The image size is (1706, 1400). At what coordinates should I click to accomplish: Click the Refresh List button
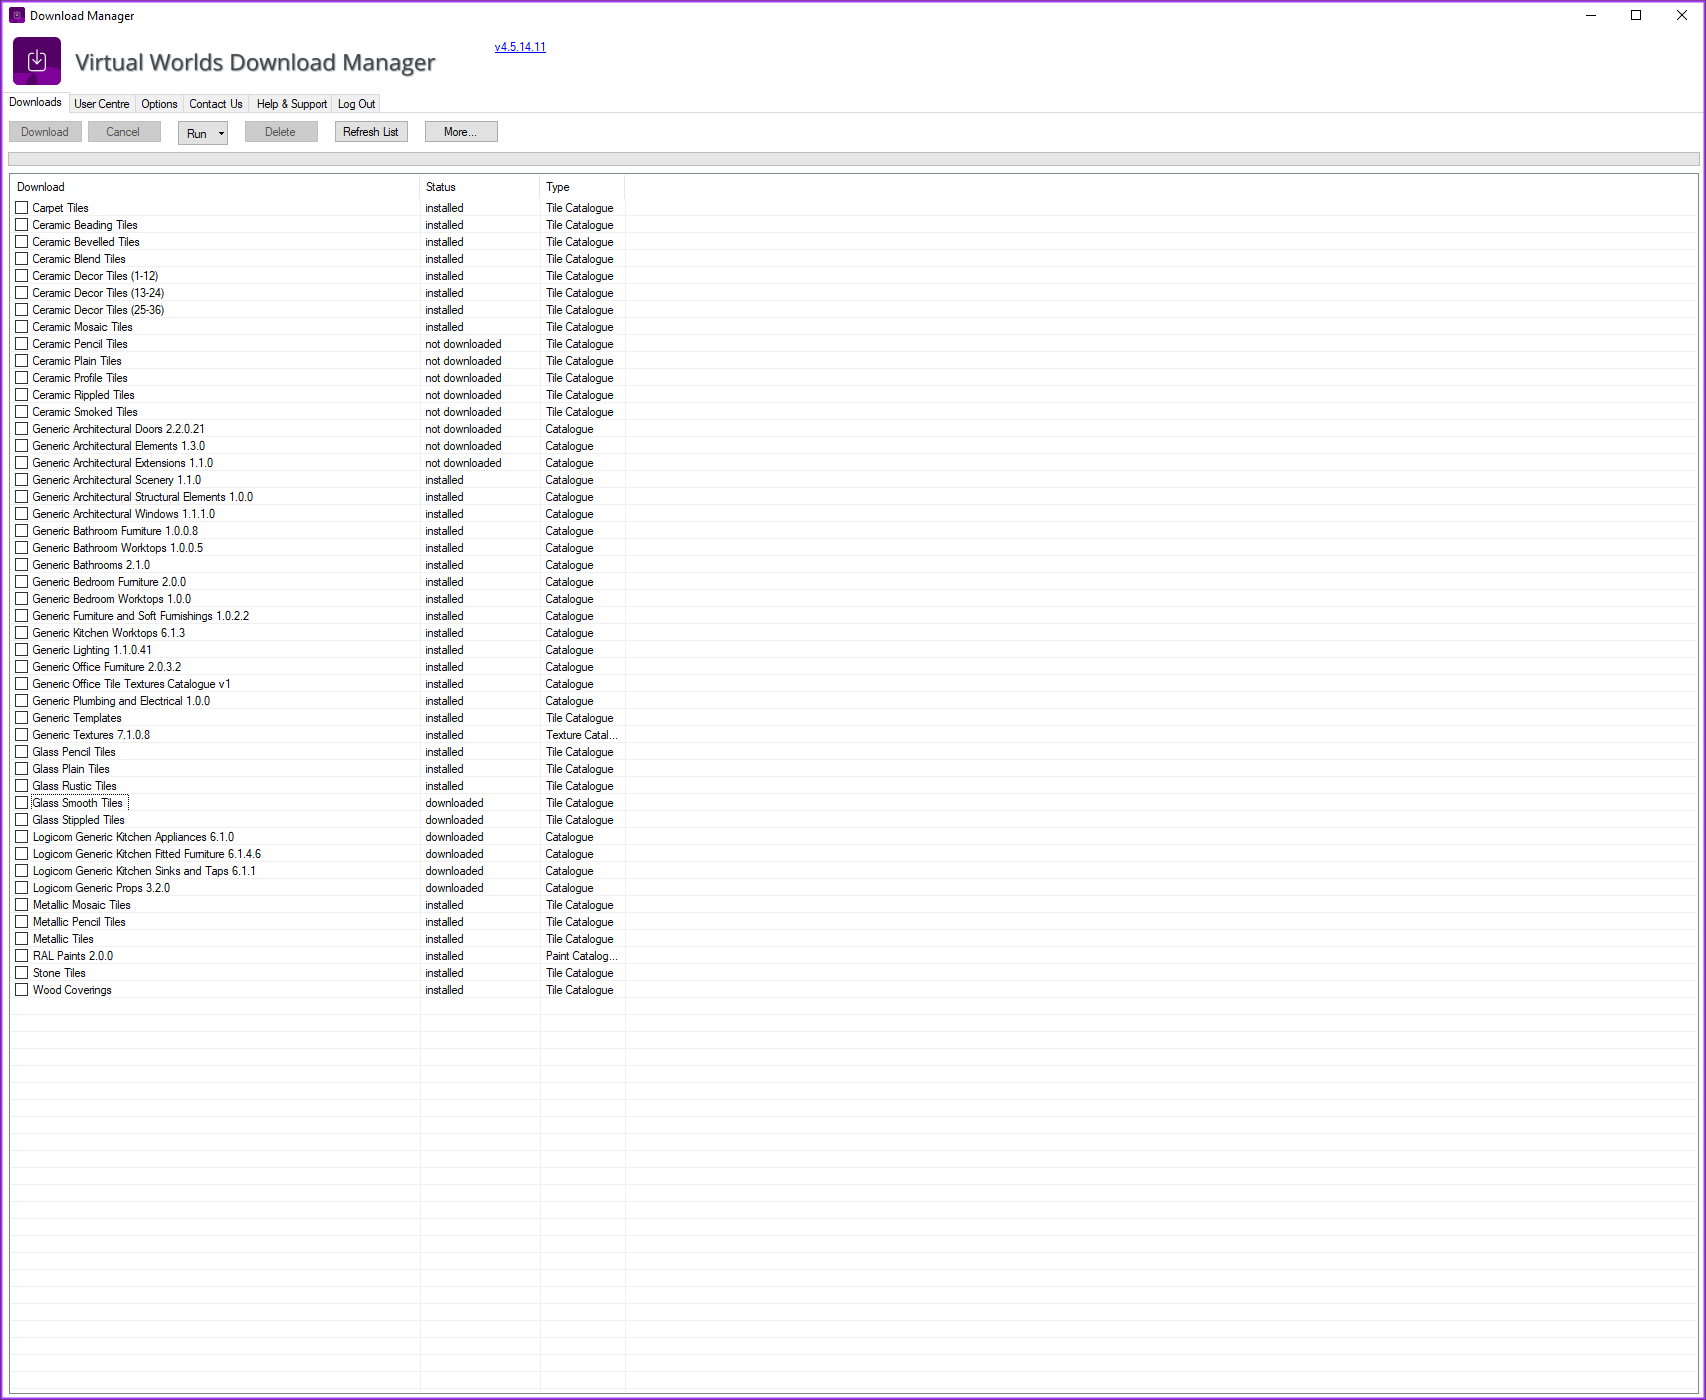tap(370, 132)
